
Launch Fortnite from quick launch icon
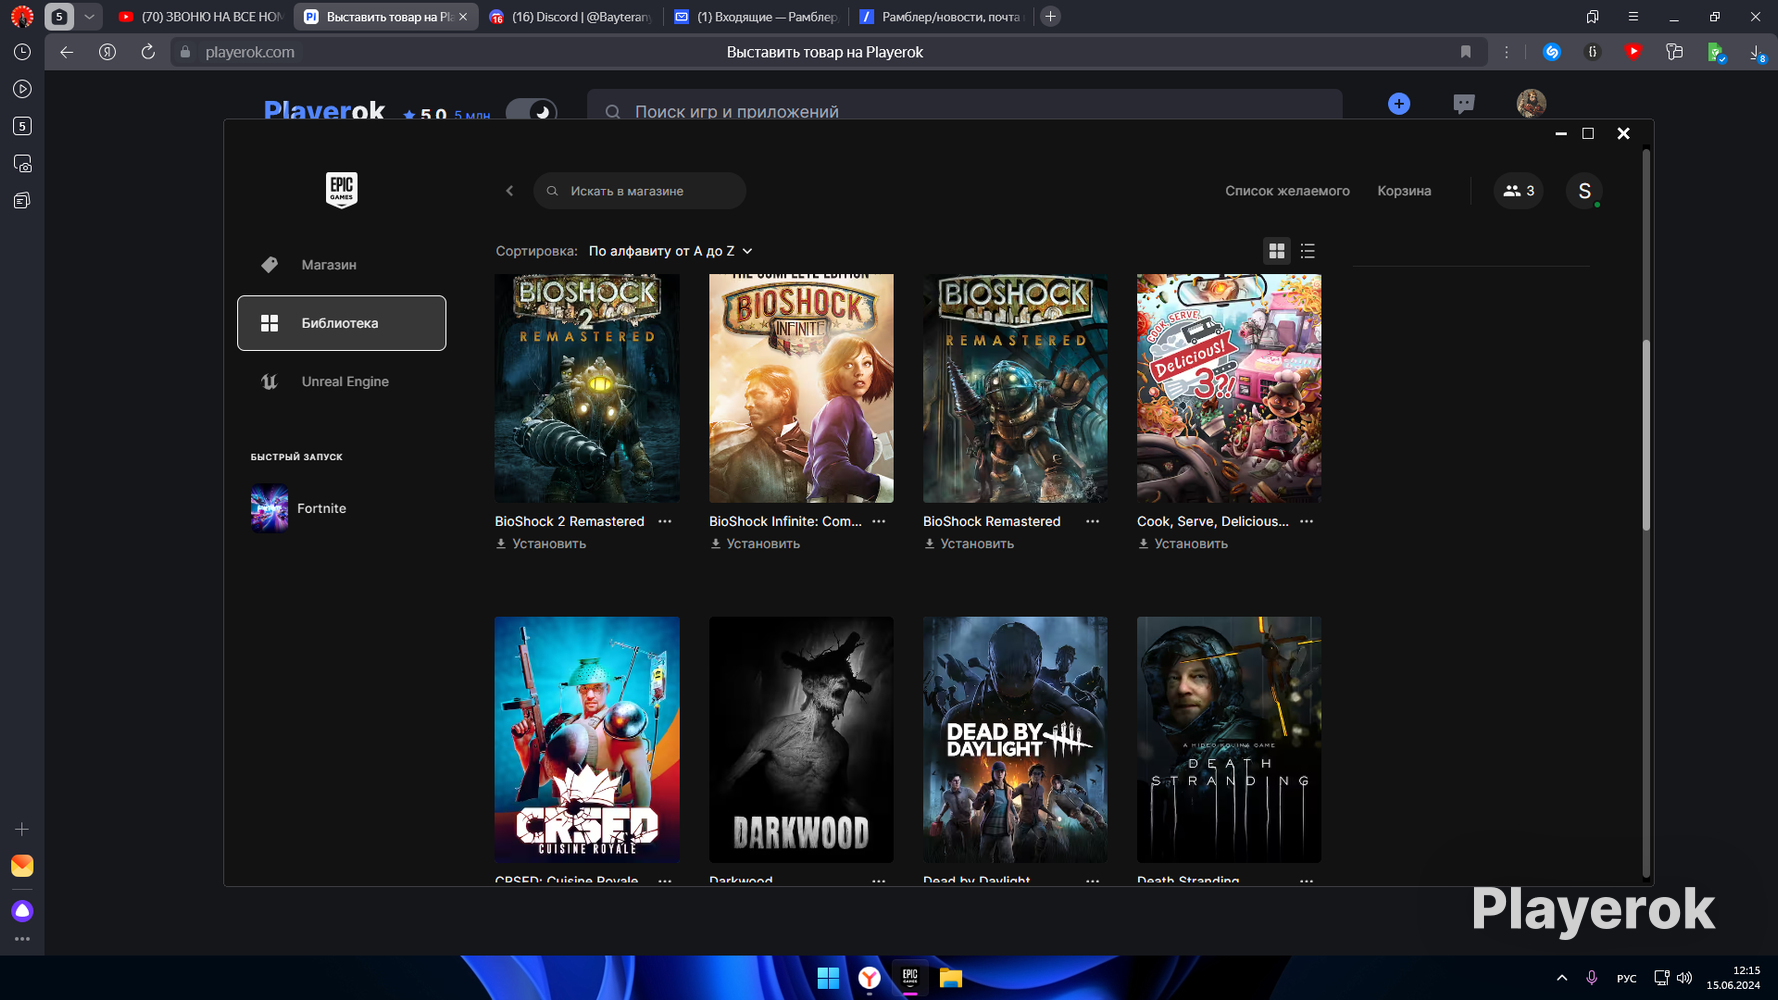[x=269, y=509]
